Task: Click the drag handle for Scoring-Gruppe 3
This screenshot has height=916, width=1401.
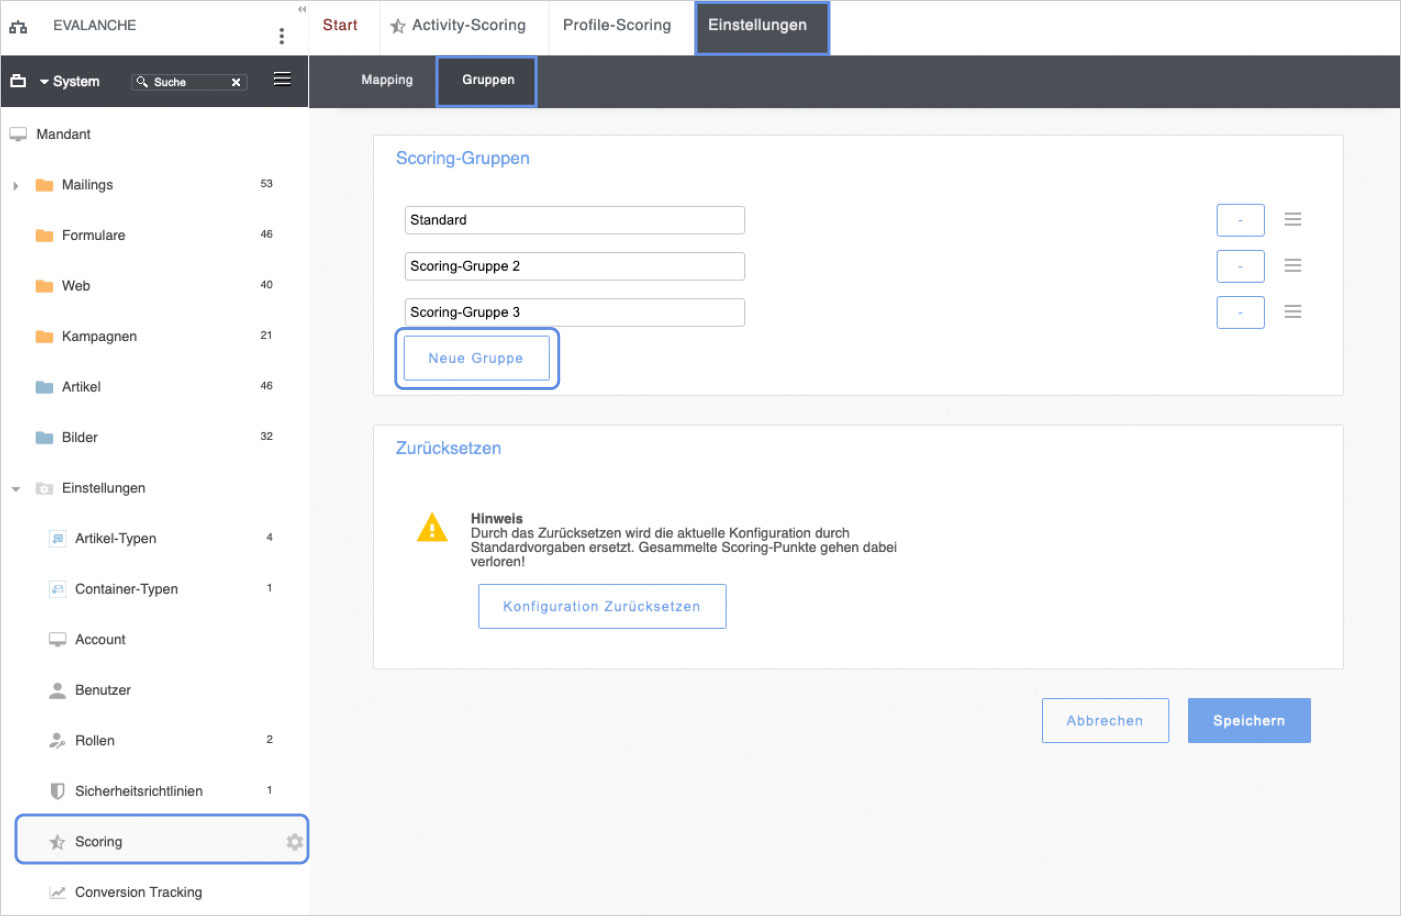Action: click(1292, 312)
